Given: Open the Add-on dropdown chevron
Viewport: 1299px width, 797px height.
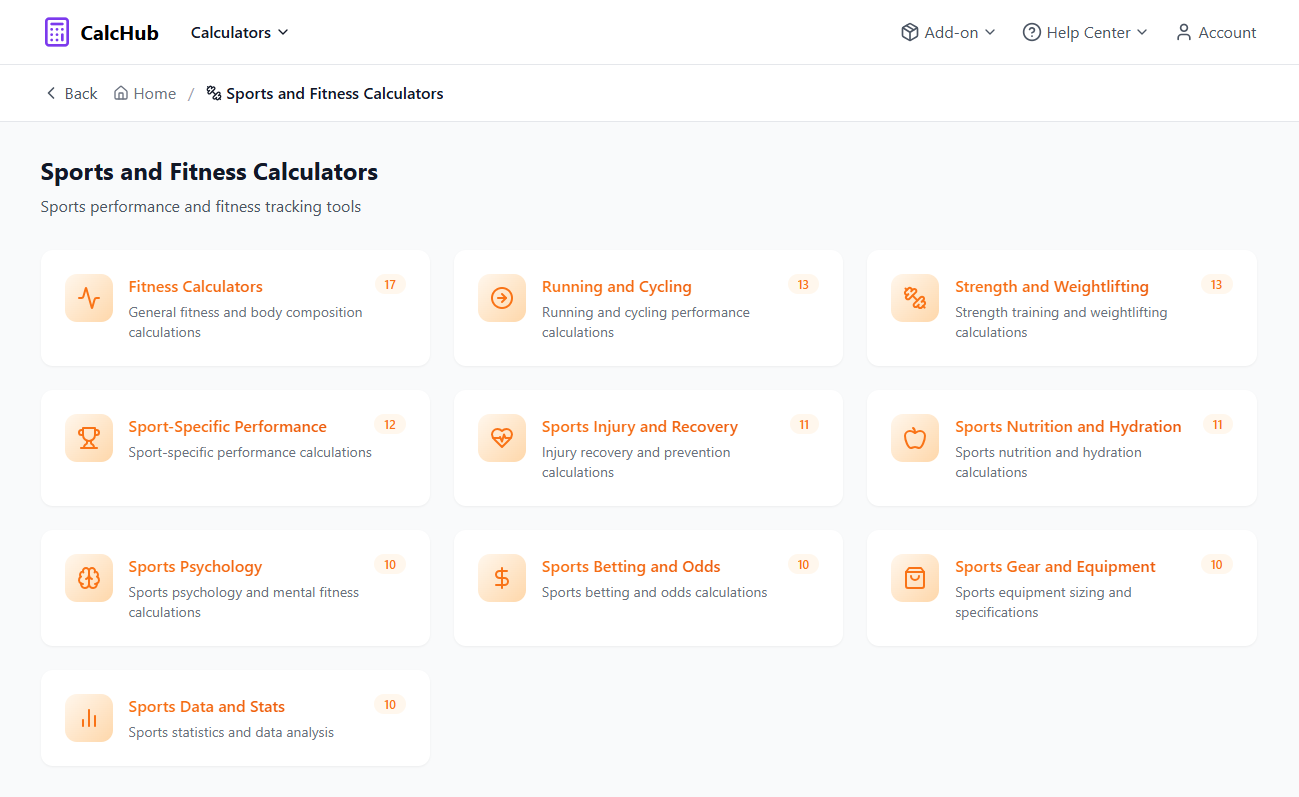Looking at the screenshot, I should coord(990,32).
